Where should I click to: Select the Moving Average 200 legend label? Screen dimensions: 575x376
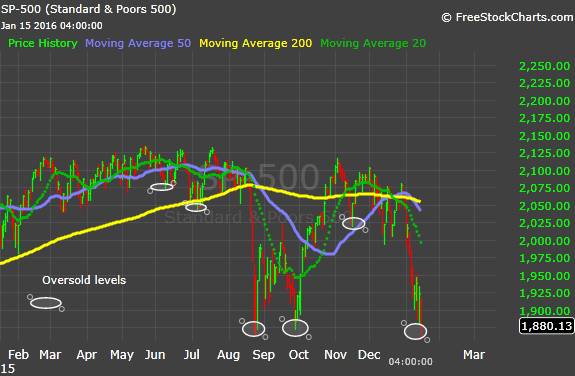pyautogui.click(x=256, y=43)
